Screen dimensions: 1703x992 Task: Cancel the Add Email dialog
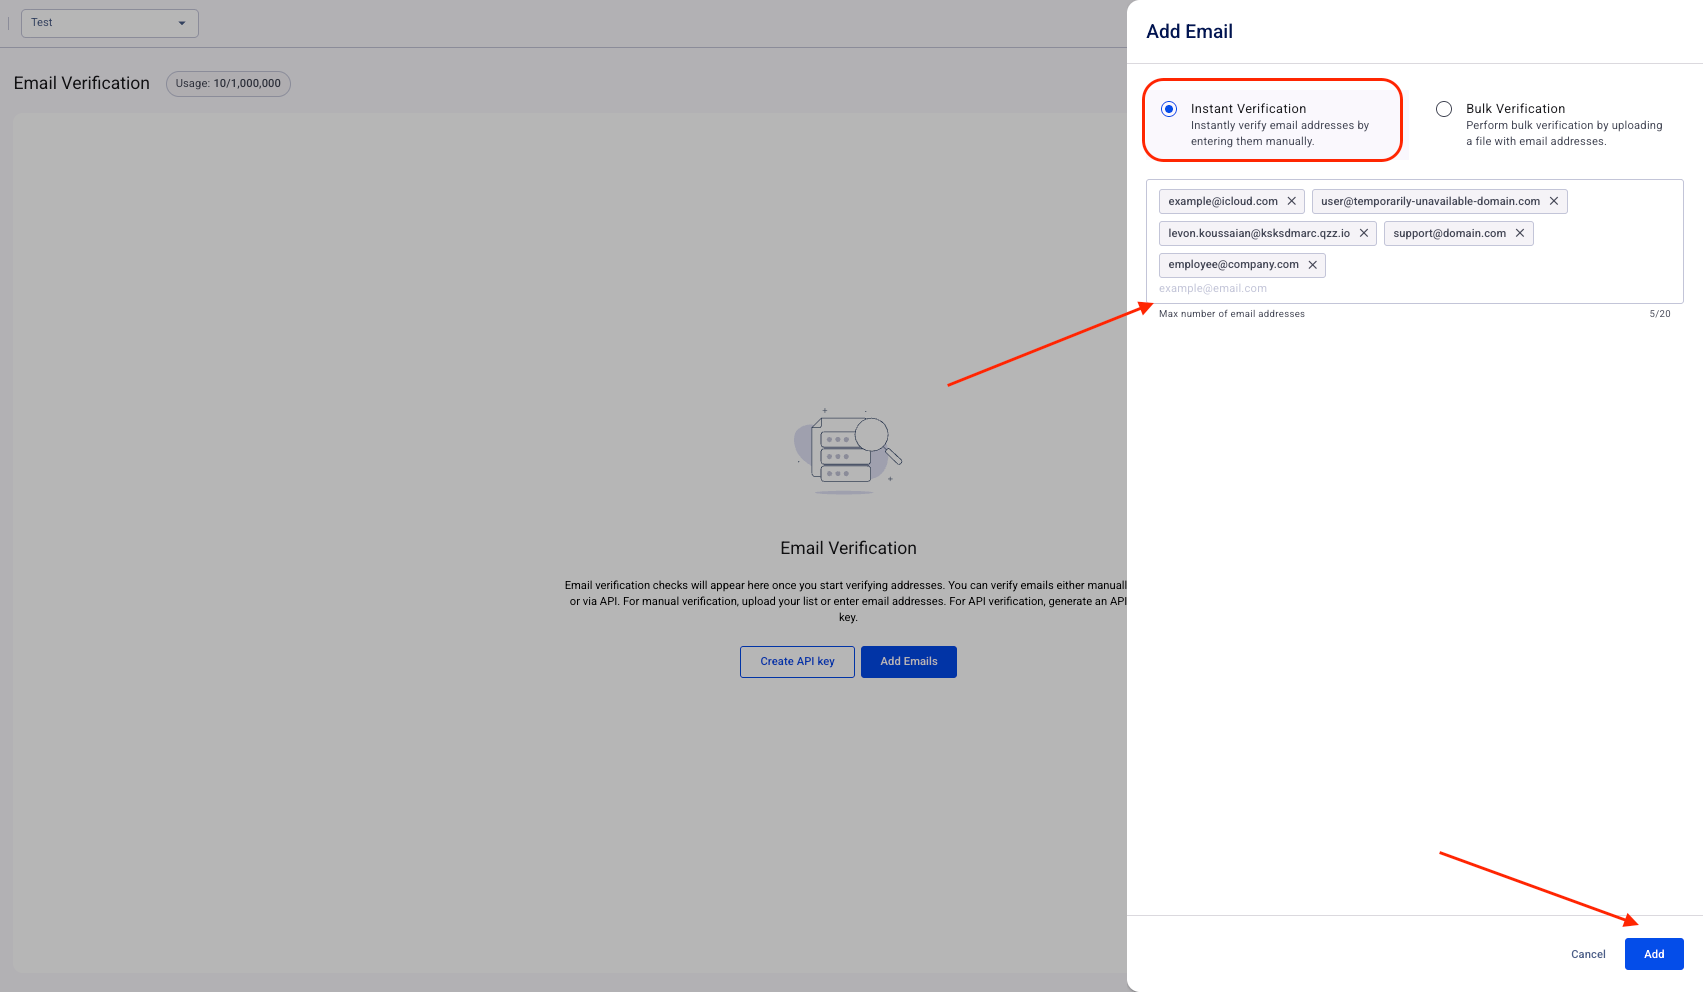tap(1587, 954)
